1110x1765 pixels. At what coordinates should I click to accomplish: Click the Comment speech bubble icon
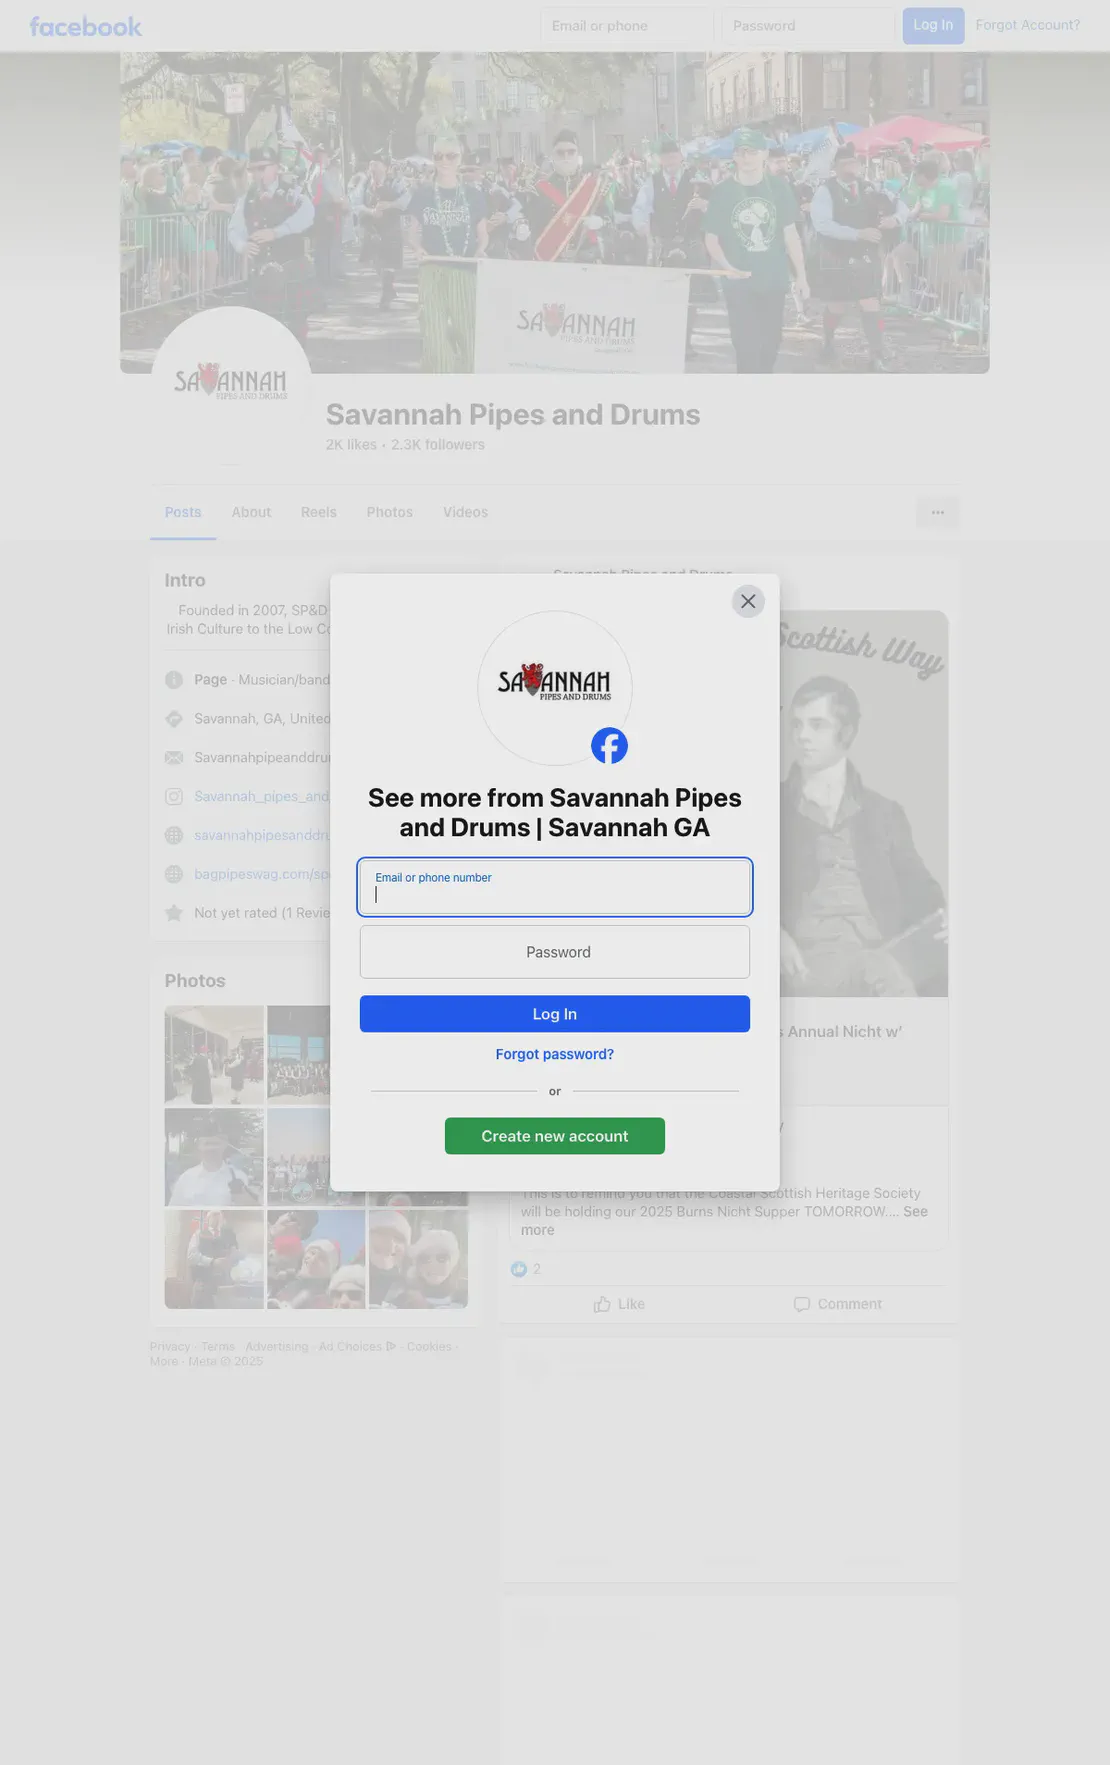(x=802, y=1304)
